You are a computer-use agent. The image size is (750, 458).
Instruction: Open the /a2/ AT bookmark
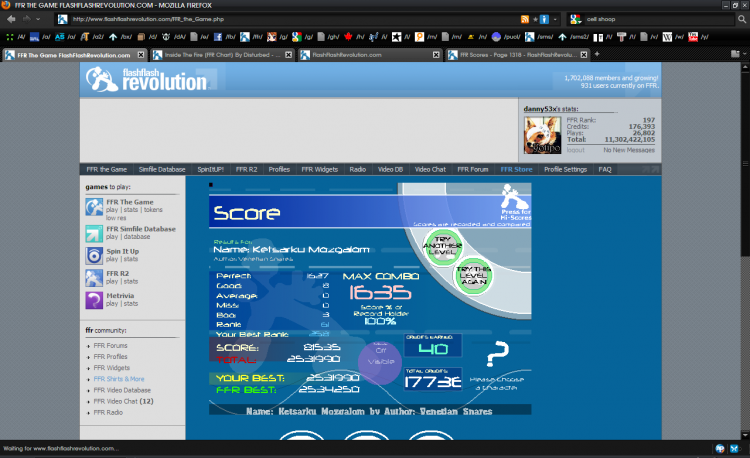point(90,37)
